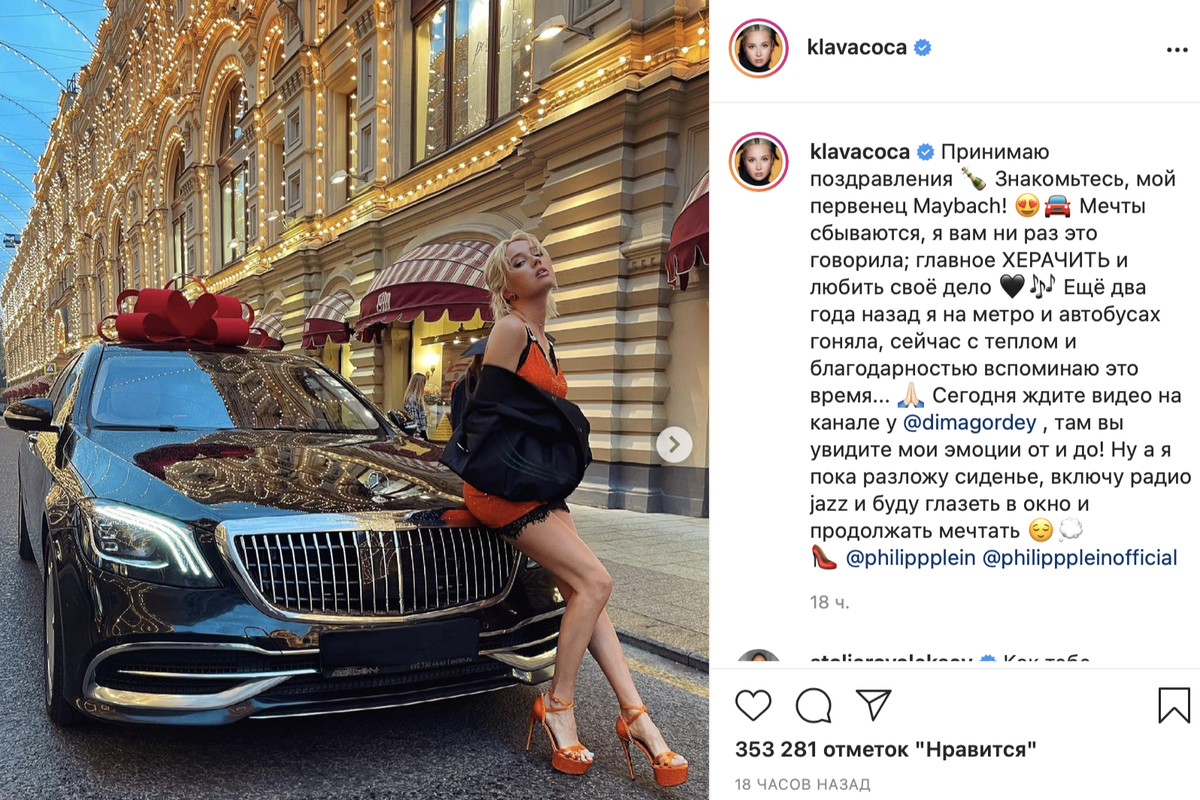Share the post using the paper plane icon
Screen dimensions: 1200x800
pyautogui.click(x=873, y=705)
